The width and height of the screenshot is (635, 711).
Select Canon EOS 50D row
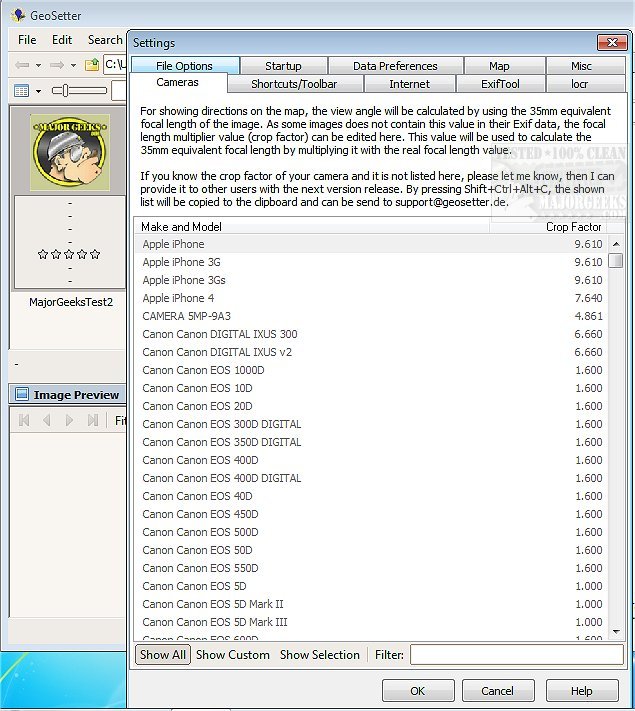tap(371, 550)
